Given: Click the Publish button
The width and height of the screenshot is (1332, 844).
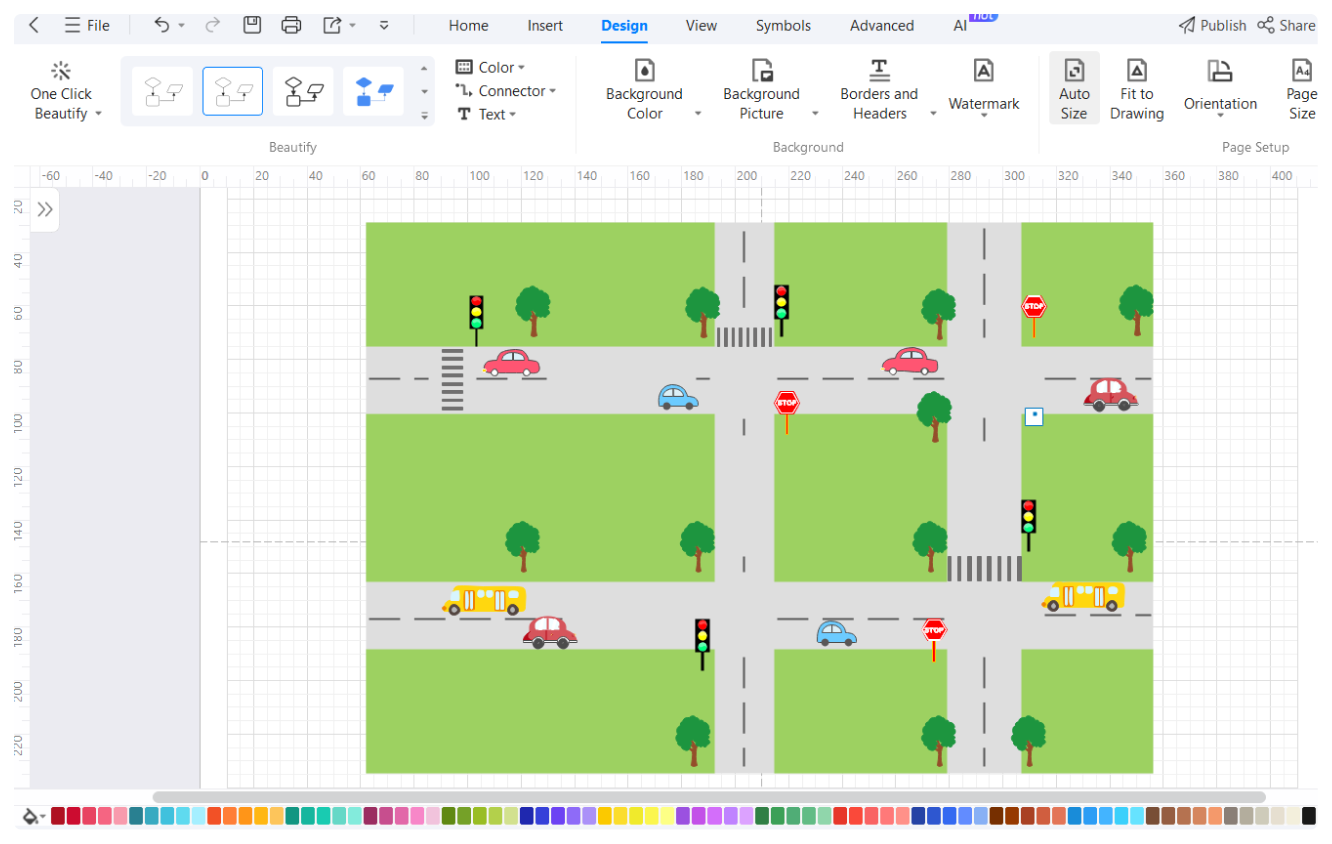Looking at the screenshot, I should [x=1212, y=25].
